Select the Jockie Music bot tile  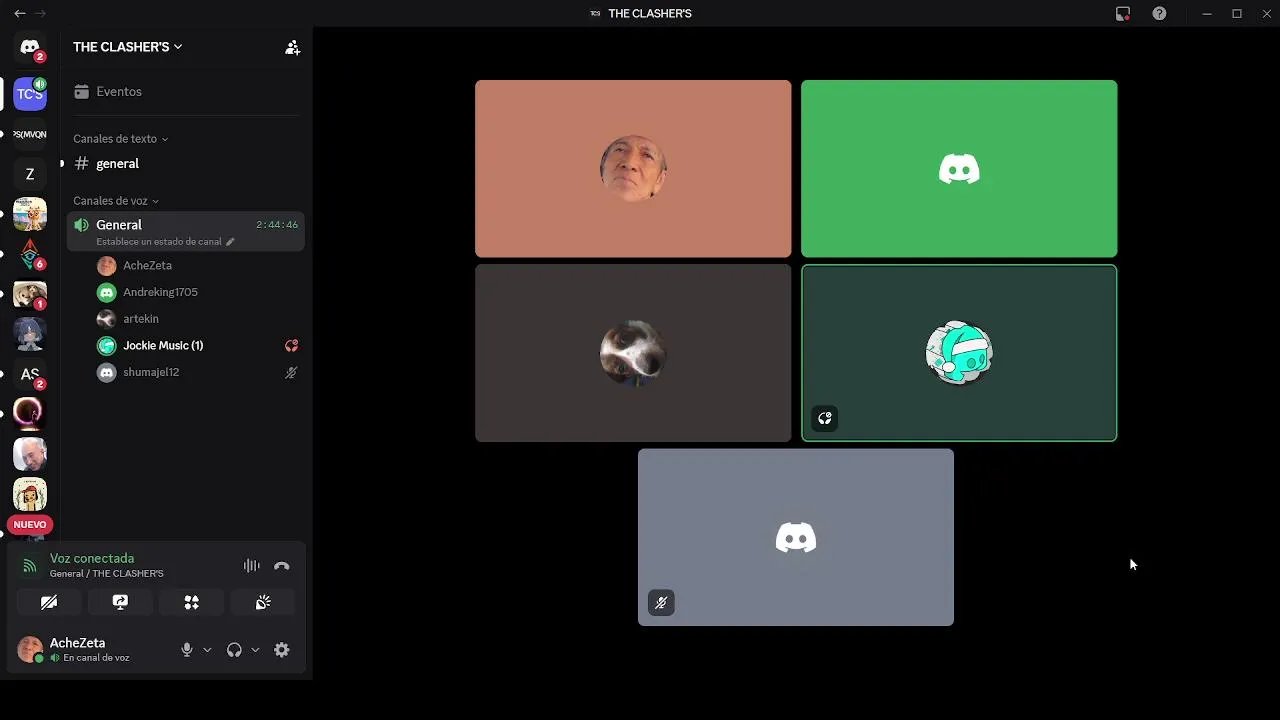959,353
